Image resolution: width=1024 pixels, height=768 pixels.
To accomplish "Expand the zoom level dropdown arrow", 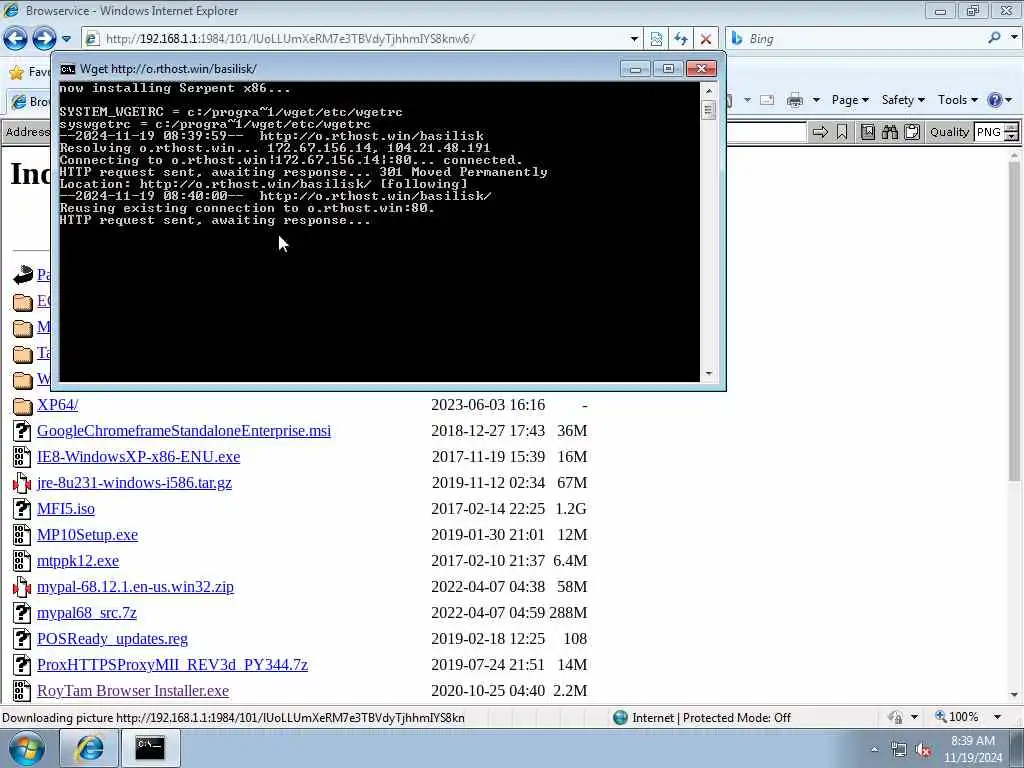I will [x=997, y=717].
